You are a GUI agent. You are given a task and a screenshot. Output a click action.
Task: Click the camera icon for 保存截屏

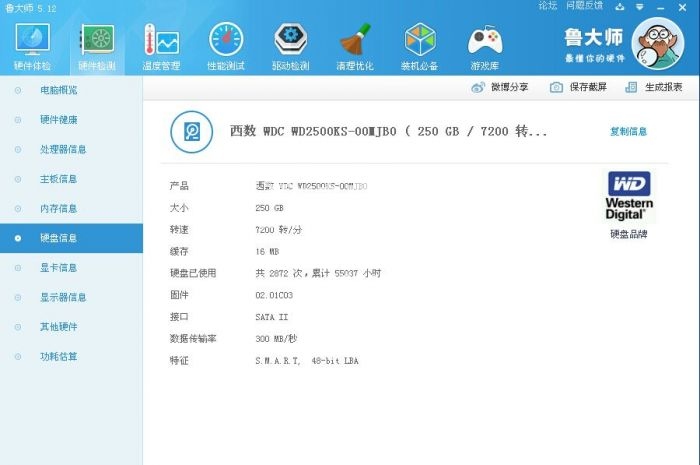(x=556, y=87)
